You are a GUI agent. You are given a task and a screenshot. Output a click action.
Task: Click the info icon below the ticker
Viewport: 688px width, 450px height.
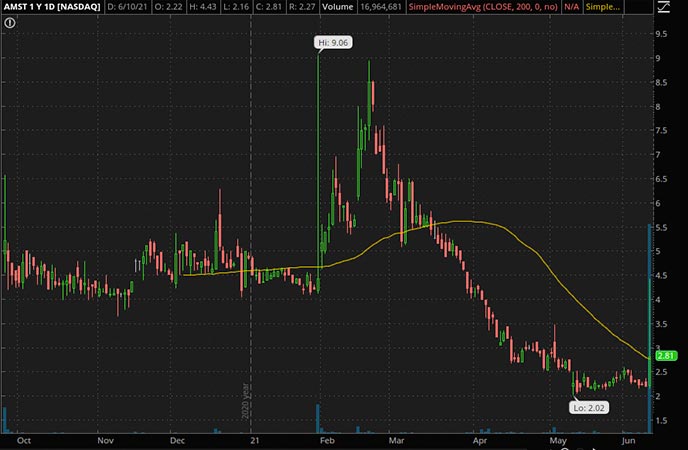coord(9,23)
